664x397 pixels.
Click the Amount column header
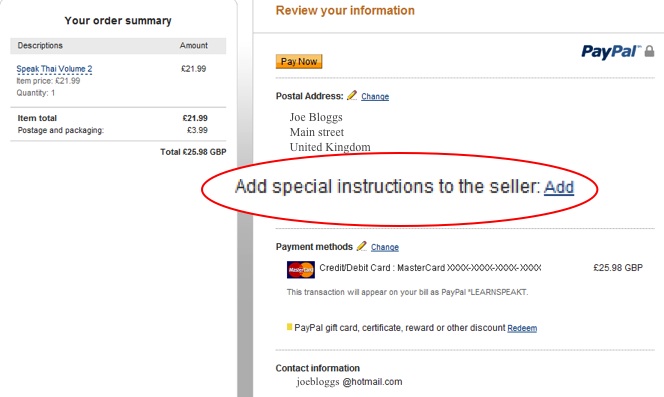[x=194, y=45]
